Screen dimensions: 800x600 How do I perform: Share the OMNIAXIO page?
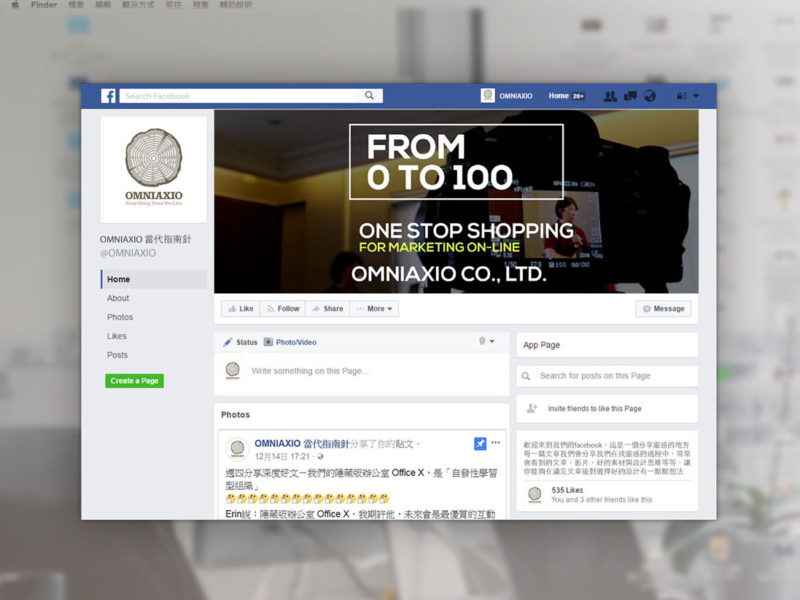(x=328, y=309)
